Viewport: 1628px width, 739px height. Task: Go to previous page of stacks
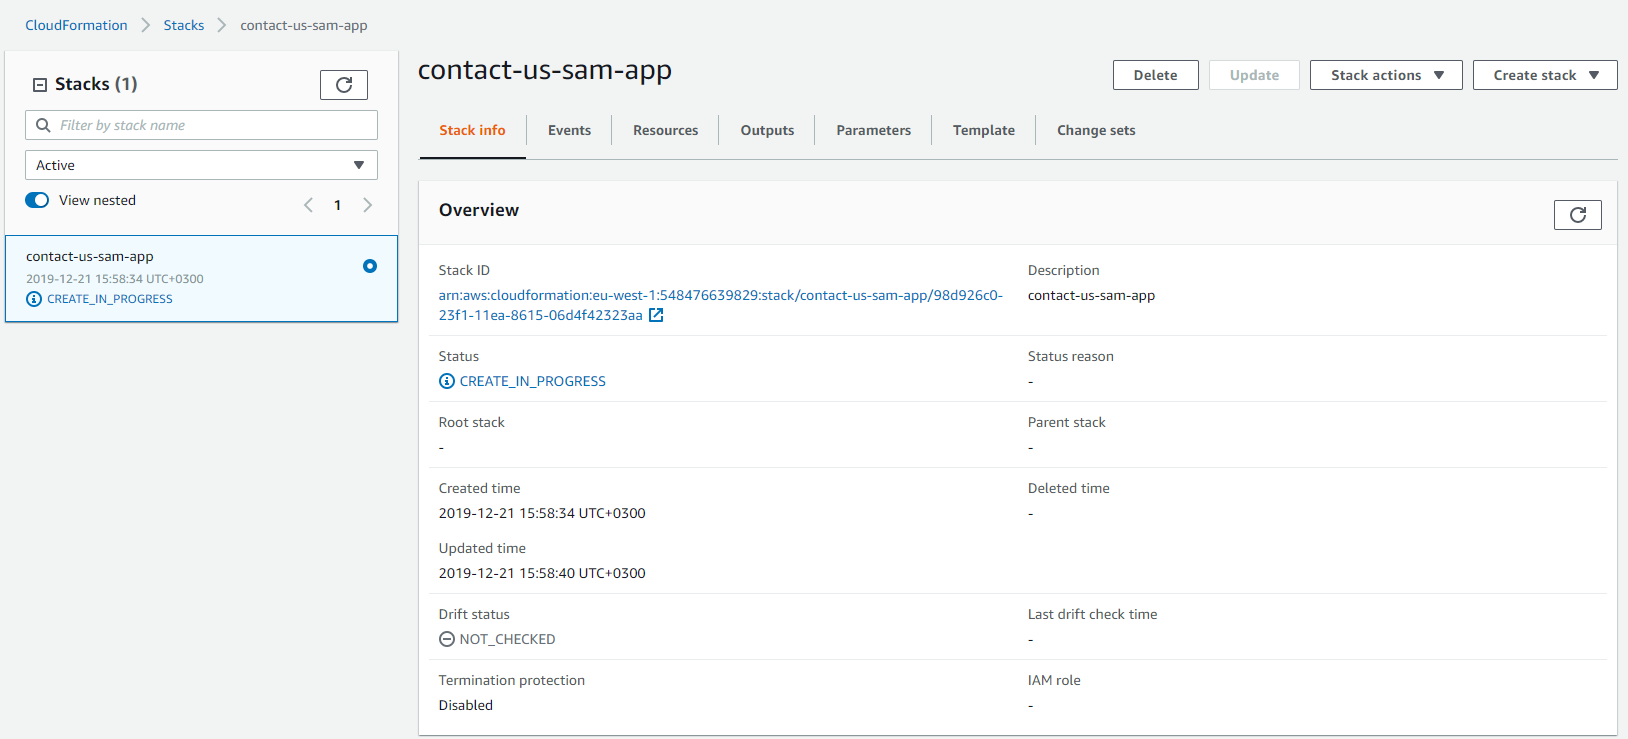(x=308, y=205)
